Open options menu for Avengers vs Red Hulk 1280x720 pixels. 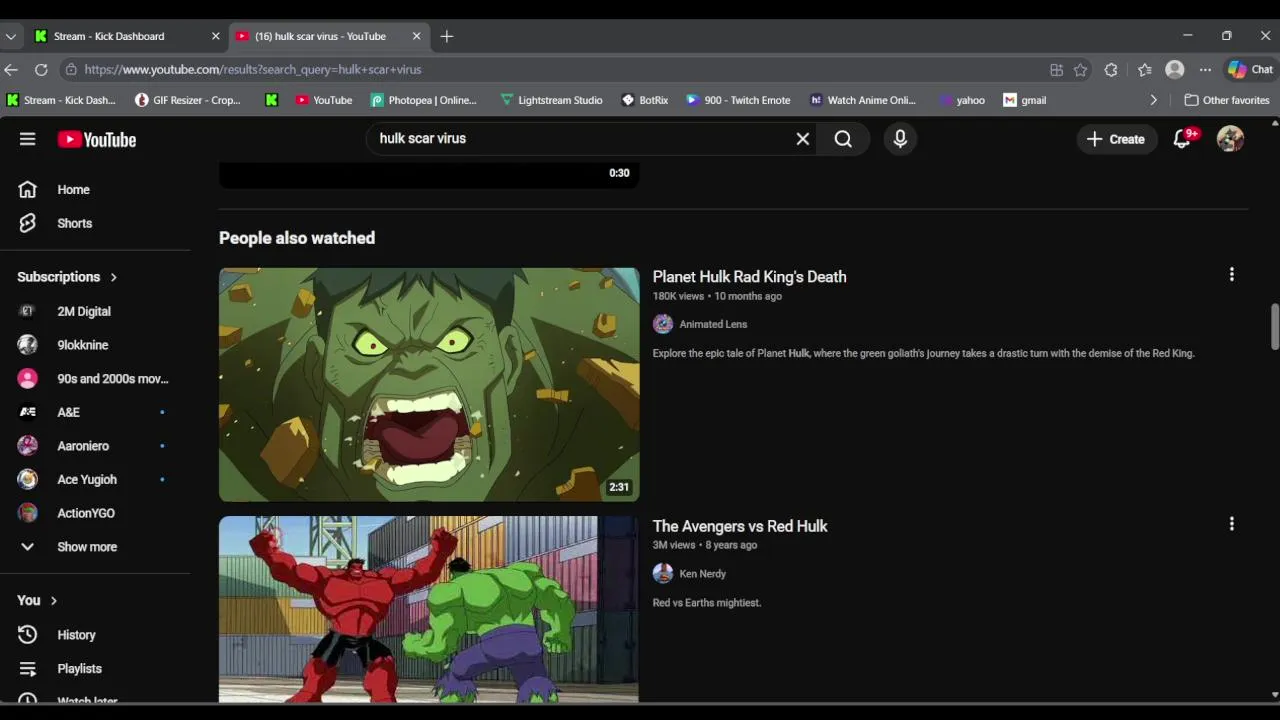1231,524
